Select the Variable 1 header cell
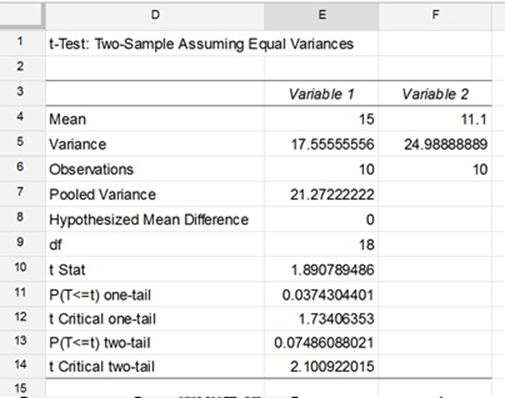505x398 pixels. point(321,94)
